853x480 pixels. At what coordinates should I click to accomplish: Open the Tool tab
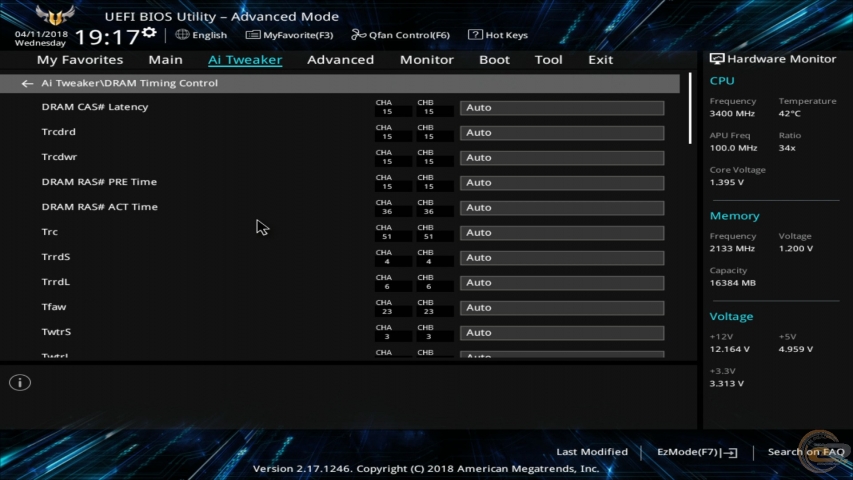tap(548, 60)
